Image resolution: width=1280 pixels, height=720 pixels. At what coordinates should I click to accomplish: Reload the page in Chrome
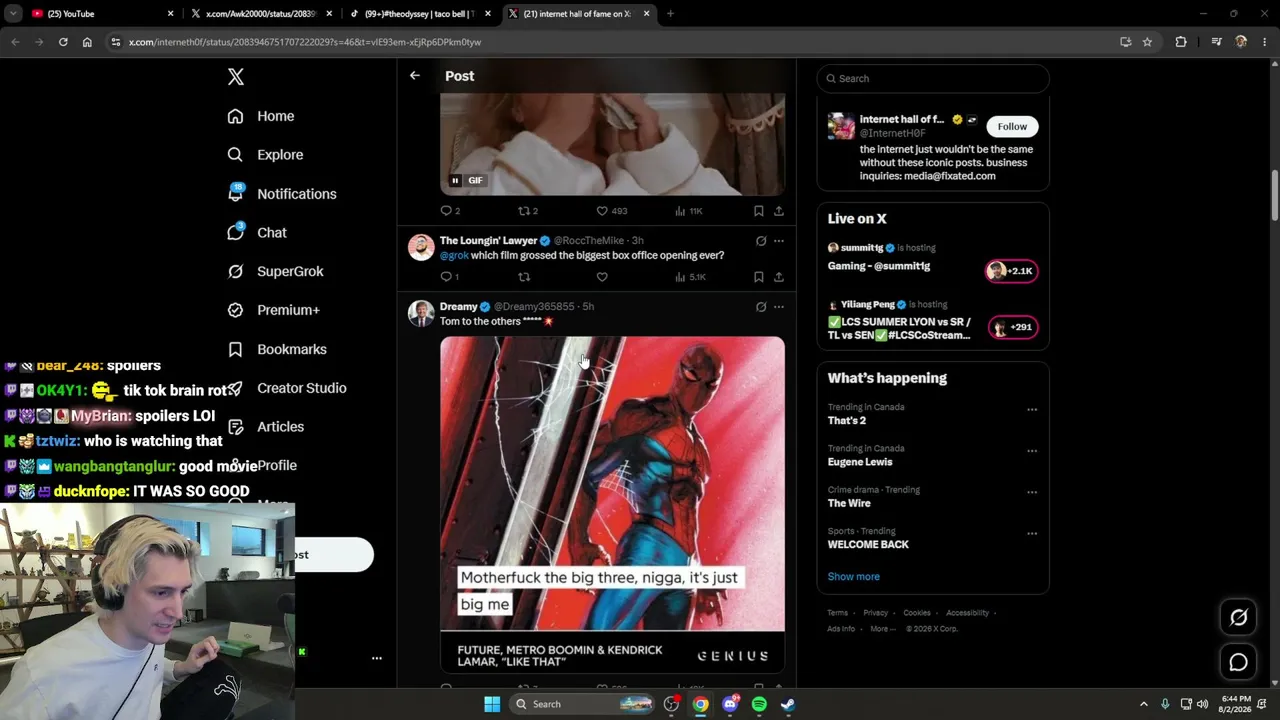63,42
